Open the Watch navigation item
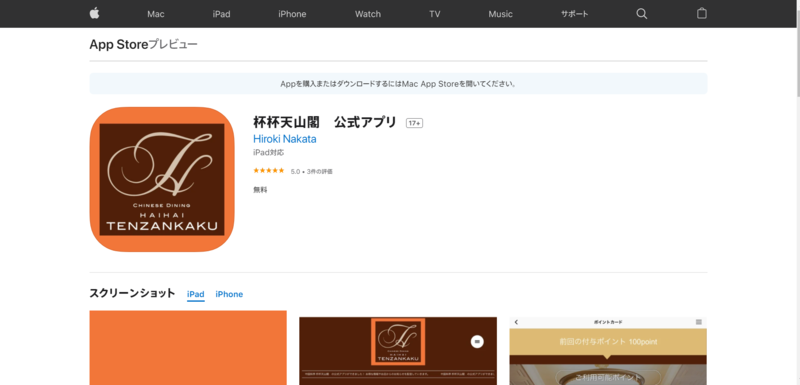Image resolution: width=800 pixels, height=385 pixels. 368,14
